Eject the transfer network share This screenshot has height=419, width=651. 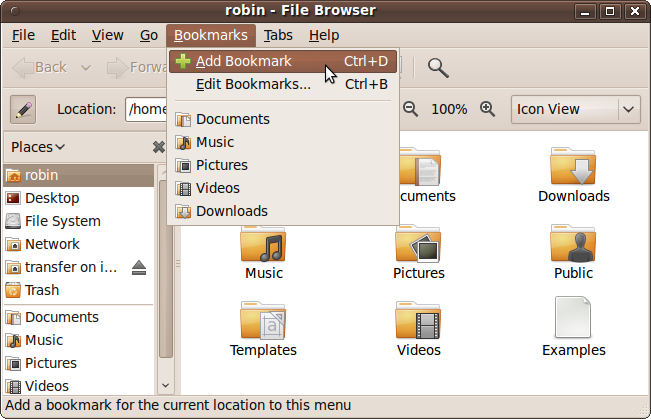point(139,268)
